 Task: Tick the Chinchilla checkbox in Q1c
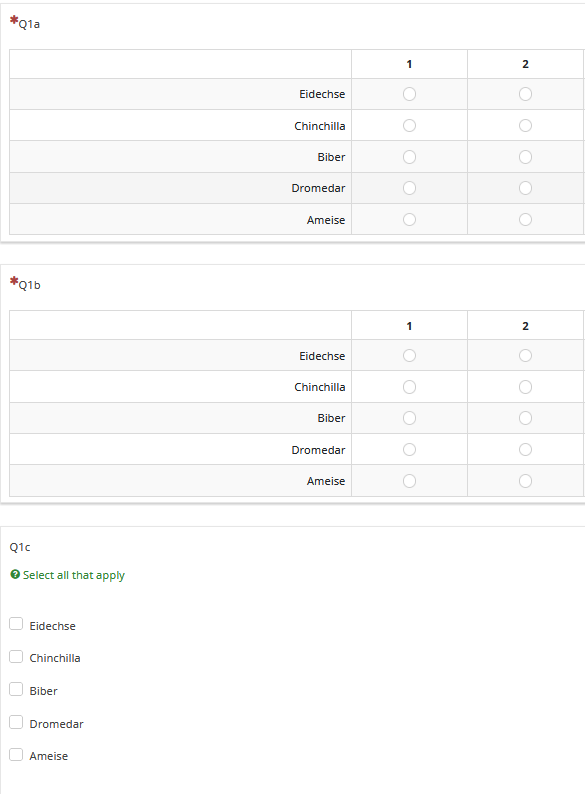16,657
